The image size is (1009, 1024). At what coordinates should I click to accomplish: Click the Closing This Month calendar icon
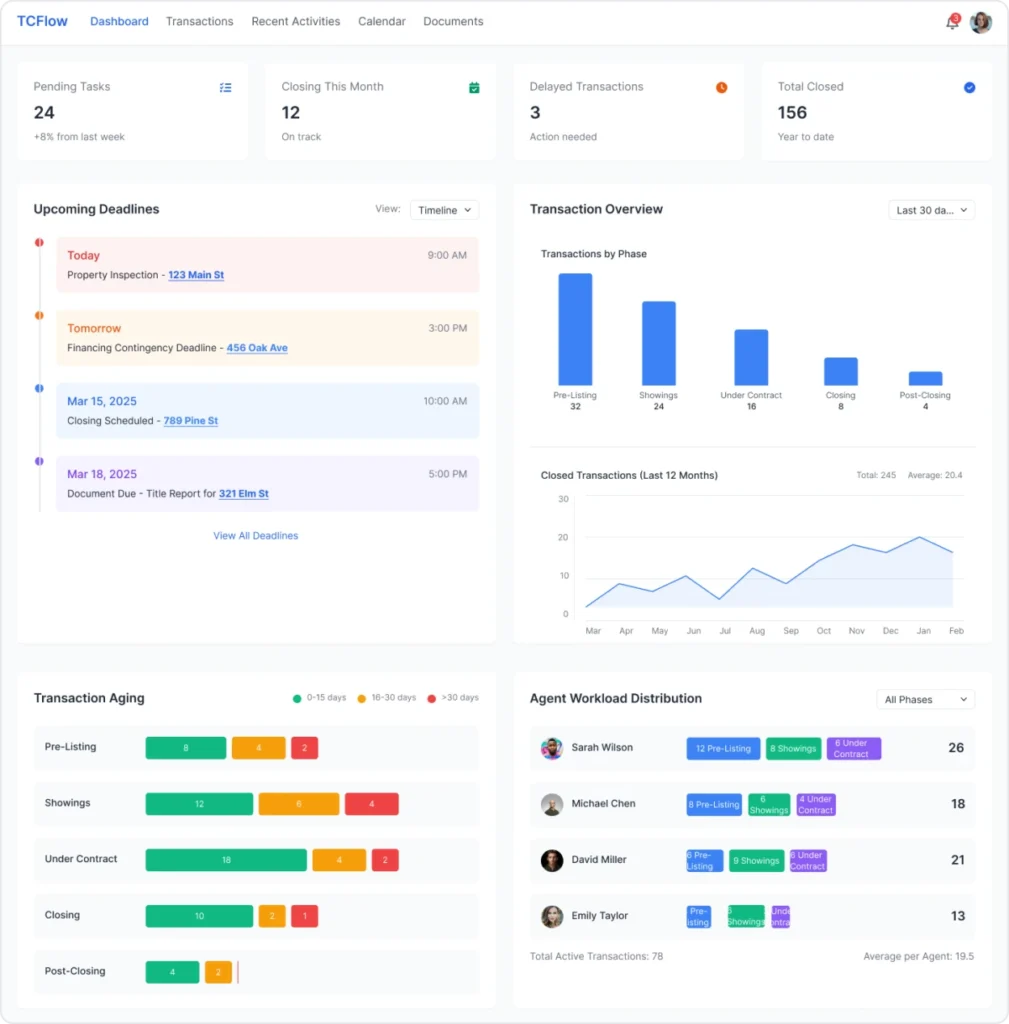[474, 88]
